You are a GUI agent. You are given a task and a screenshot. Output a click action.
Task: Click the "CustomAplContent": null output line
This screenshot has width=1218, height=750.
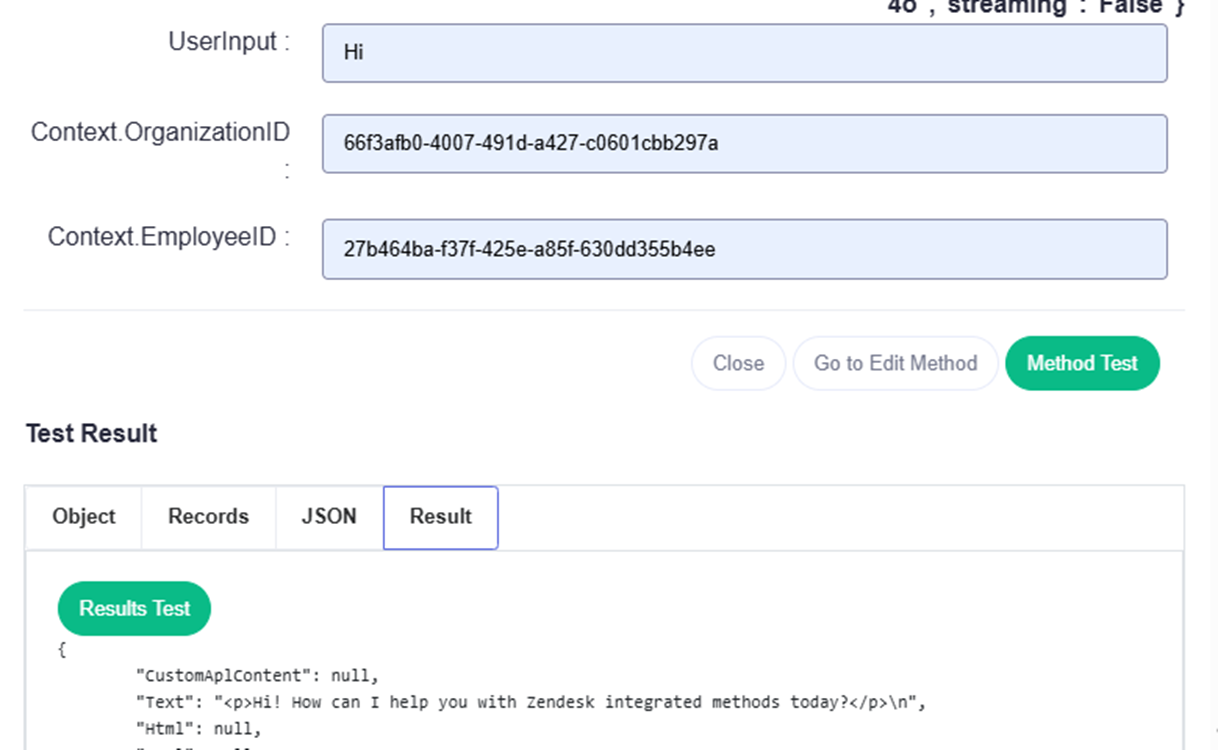[x=257, y=675]
